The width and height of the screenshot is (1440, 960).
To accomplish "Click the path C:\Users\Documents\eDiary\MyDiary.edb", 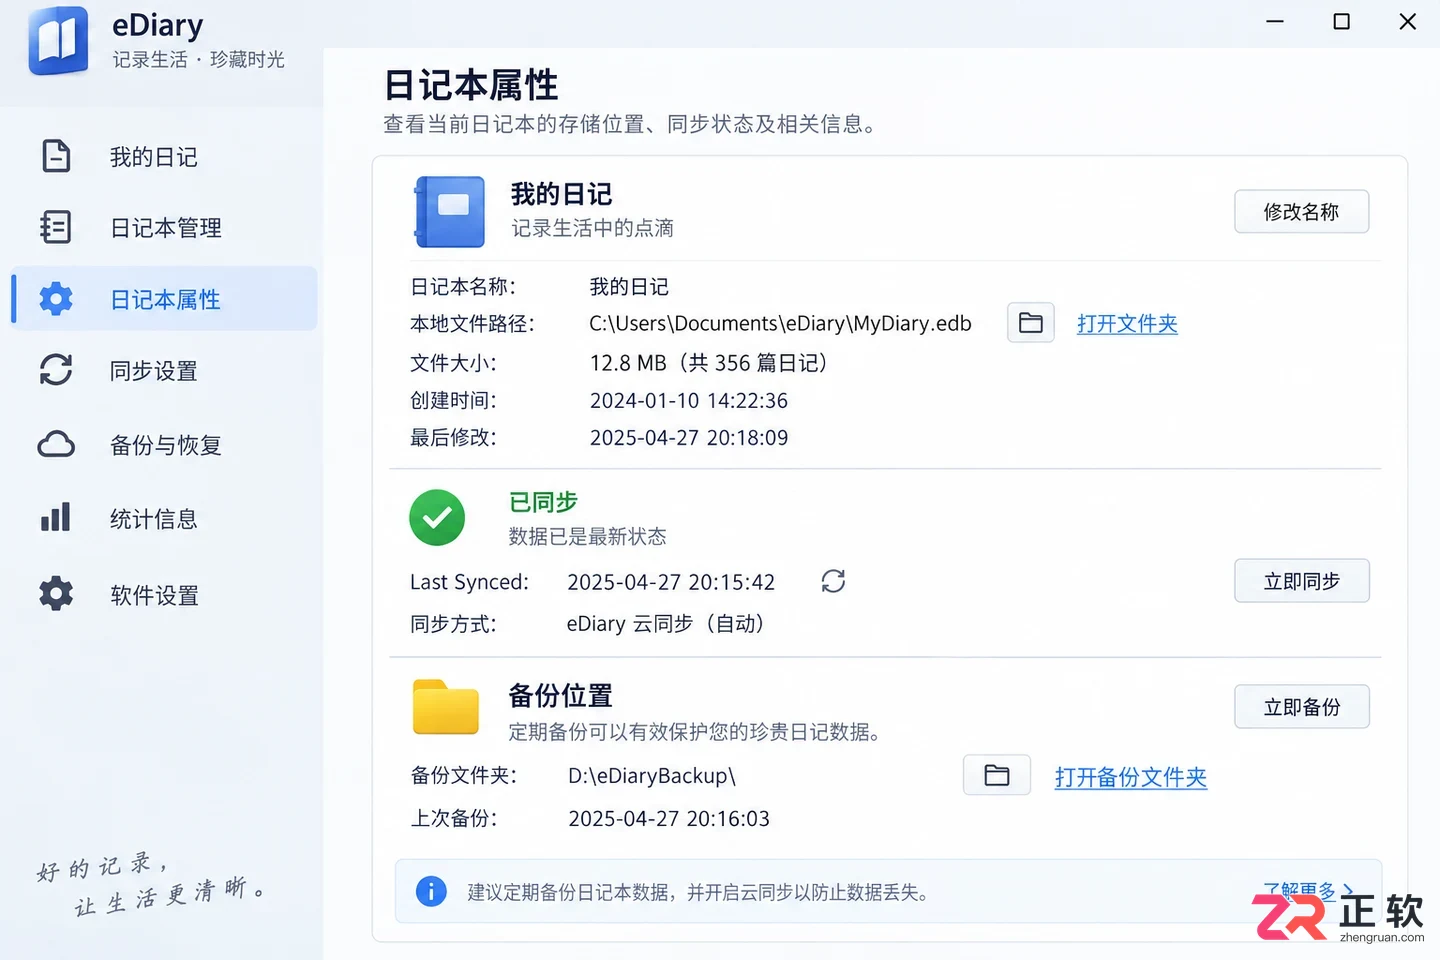I will (x=780, y=323).
